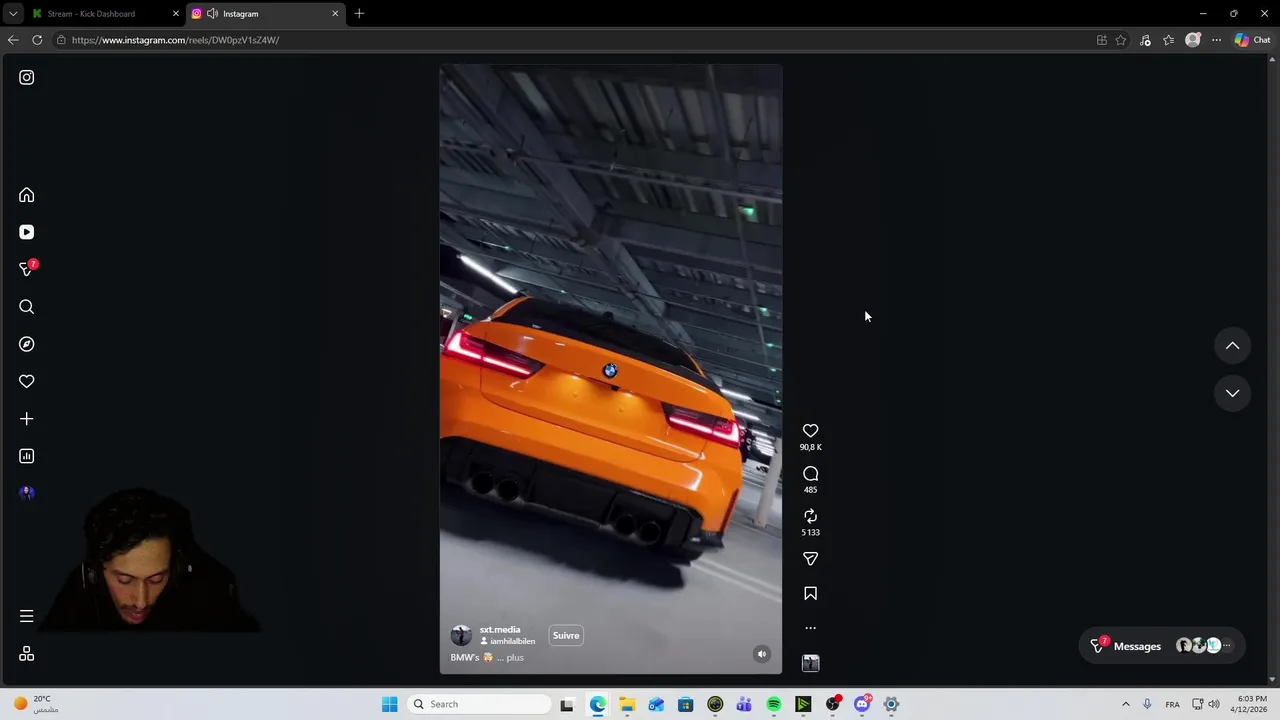Focus the address bar URL
This screenshot has height=720, width=1280.
click(175, 40)
